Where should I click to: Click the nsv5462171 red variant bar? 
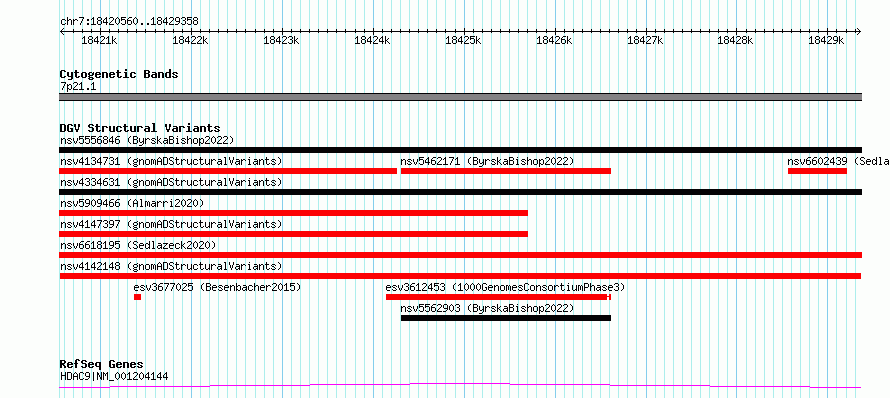pyautogui.click(x=506, y=171)
